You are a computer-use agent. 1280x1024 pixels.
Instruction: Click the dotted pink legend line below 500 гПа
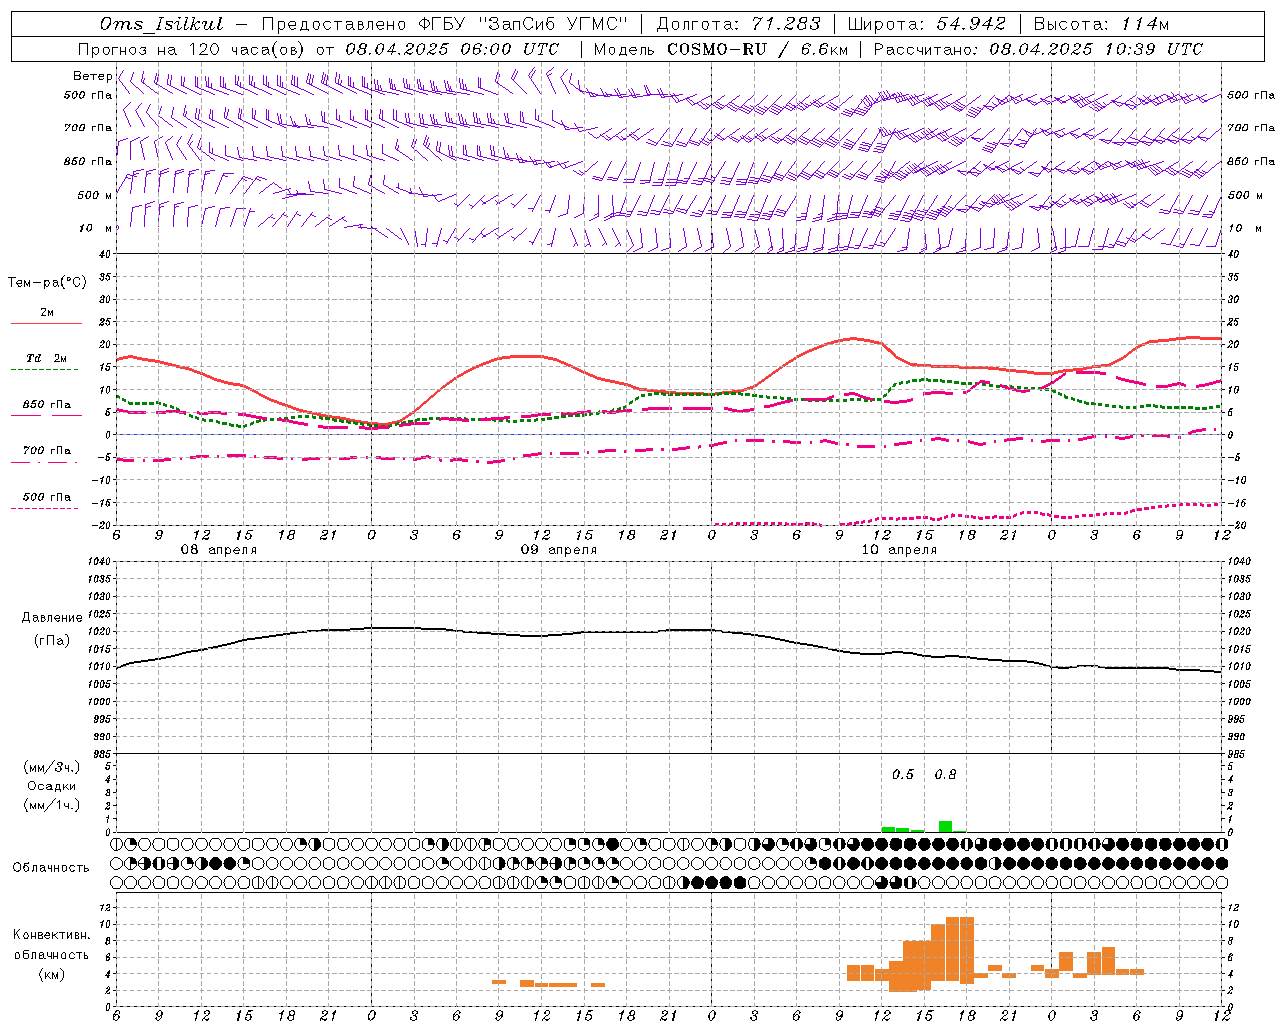pos(45,509)
